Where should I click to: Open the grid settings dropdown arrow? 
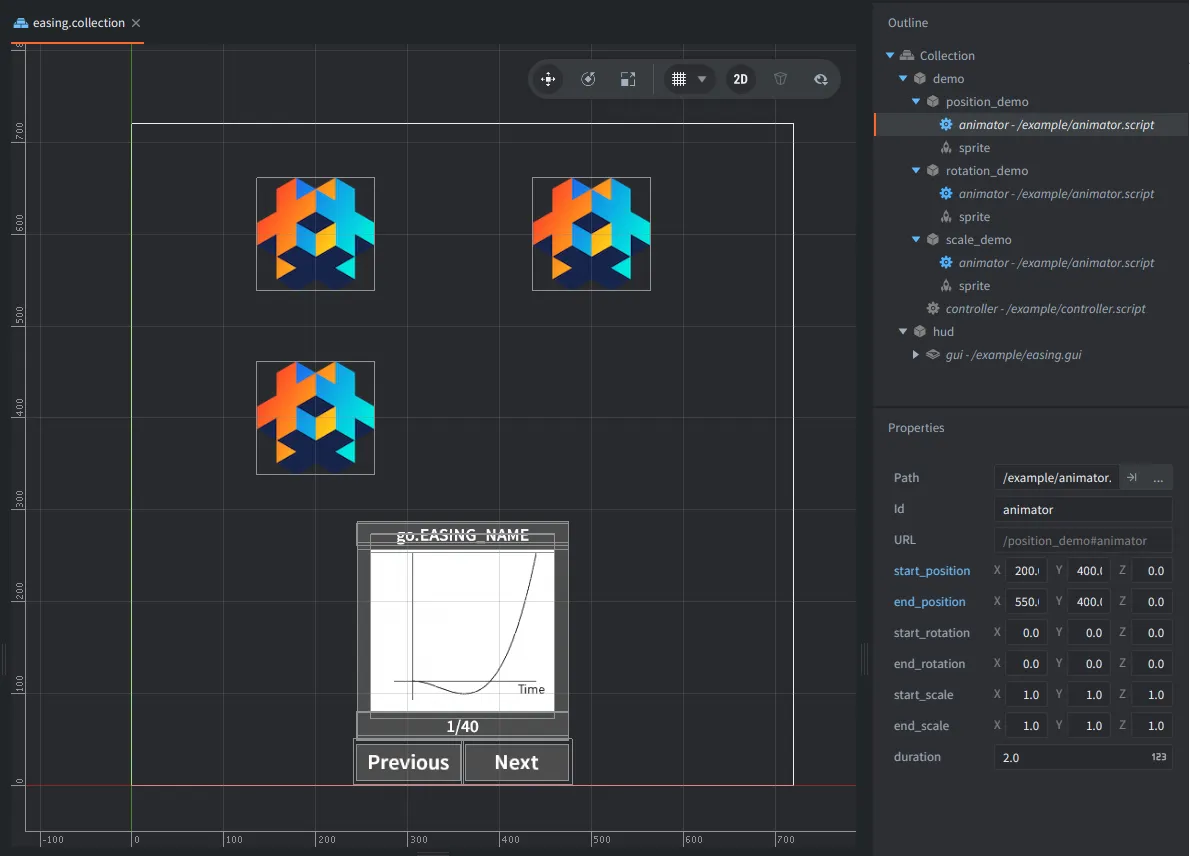pyautogui.click(x=702, y=80)
